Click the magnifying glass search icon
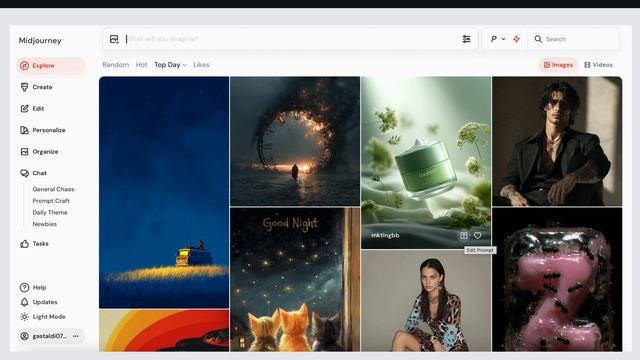Screen dimensions: 640x360 (538, 39)
